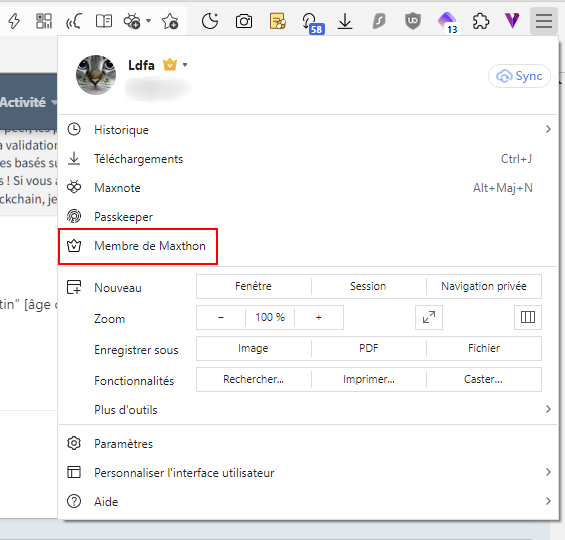Save page as Image
This screenshot has width=565, height=540.
click(x=253, y=348)
